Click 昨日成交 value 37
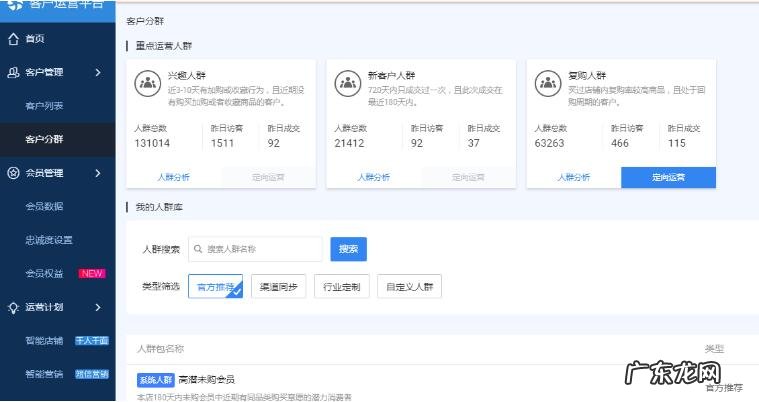The image size is (759, 402). point(473,143)
